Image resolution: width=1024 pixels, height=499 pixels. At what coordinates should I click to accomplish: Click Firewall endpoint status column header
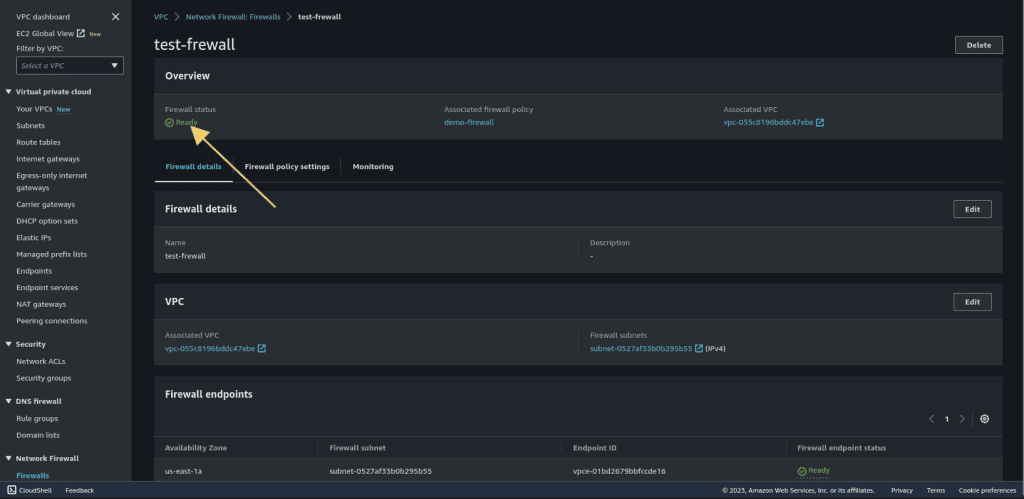pos(842,448)
